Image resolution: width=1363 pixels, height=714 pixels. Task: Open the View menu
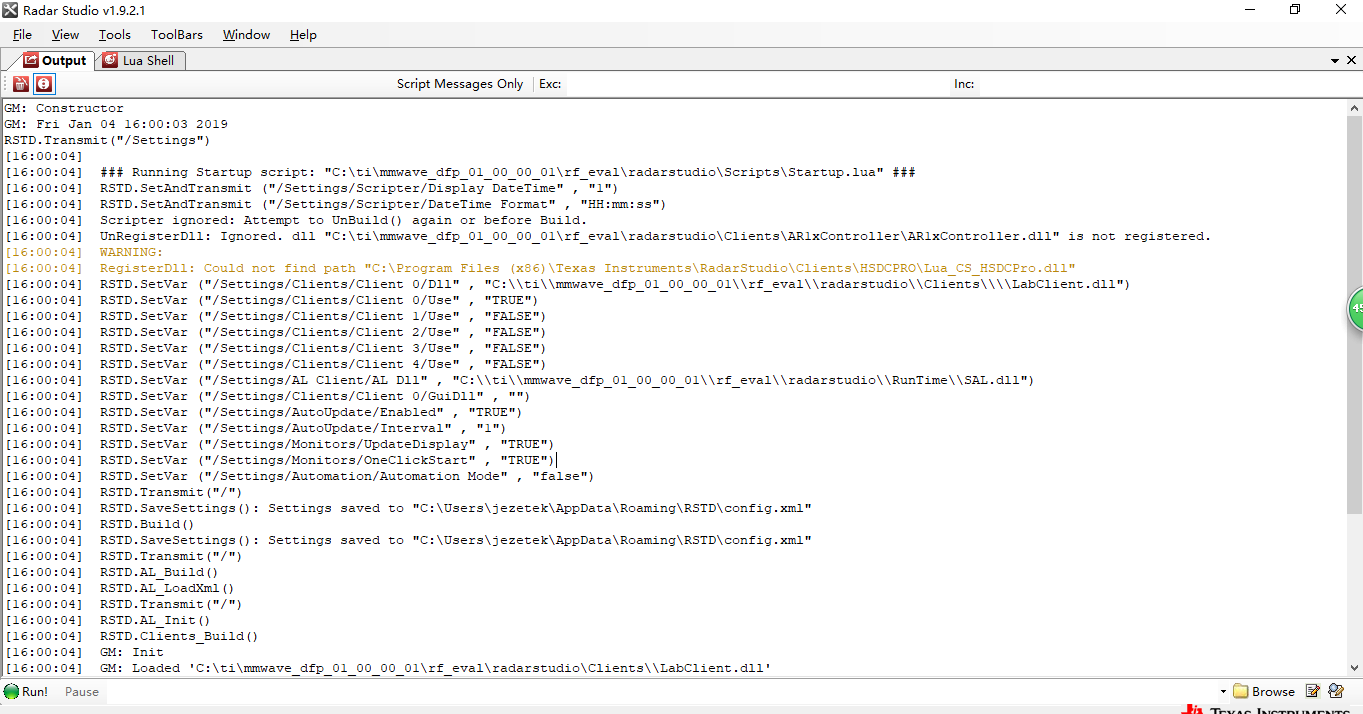pyautogui.click(x=65, y=34)
